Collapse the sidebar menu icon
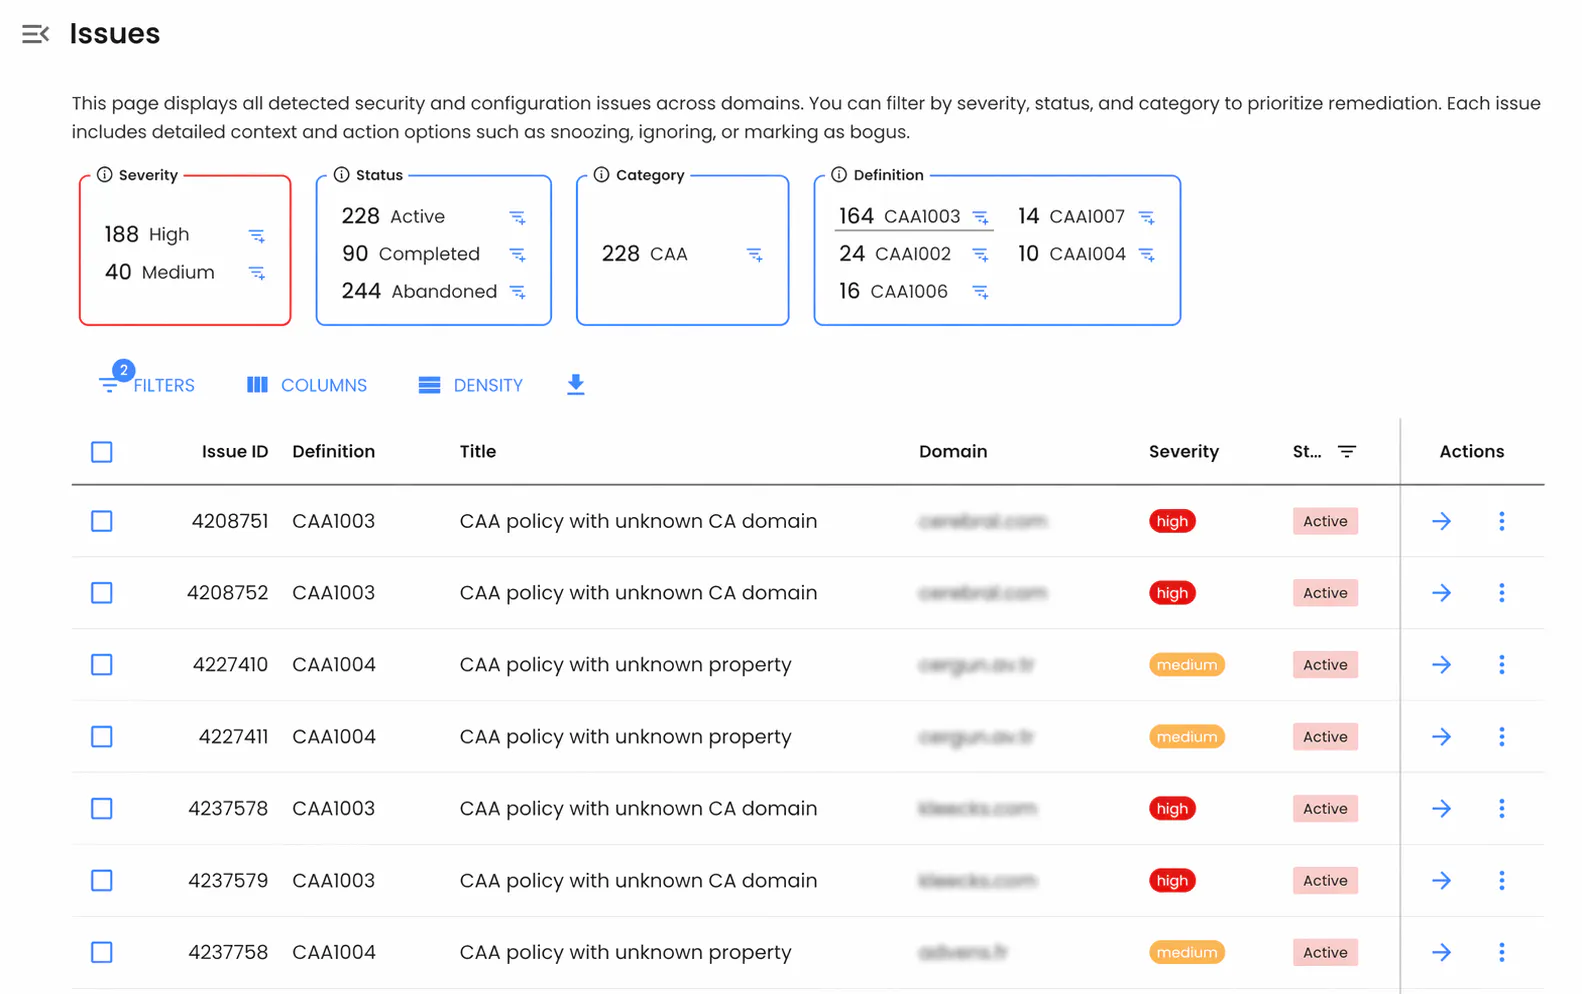1582x994 pixels. [x=36, y=34]
